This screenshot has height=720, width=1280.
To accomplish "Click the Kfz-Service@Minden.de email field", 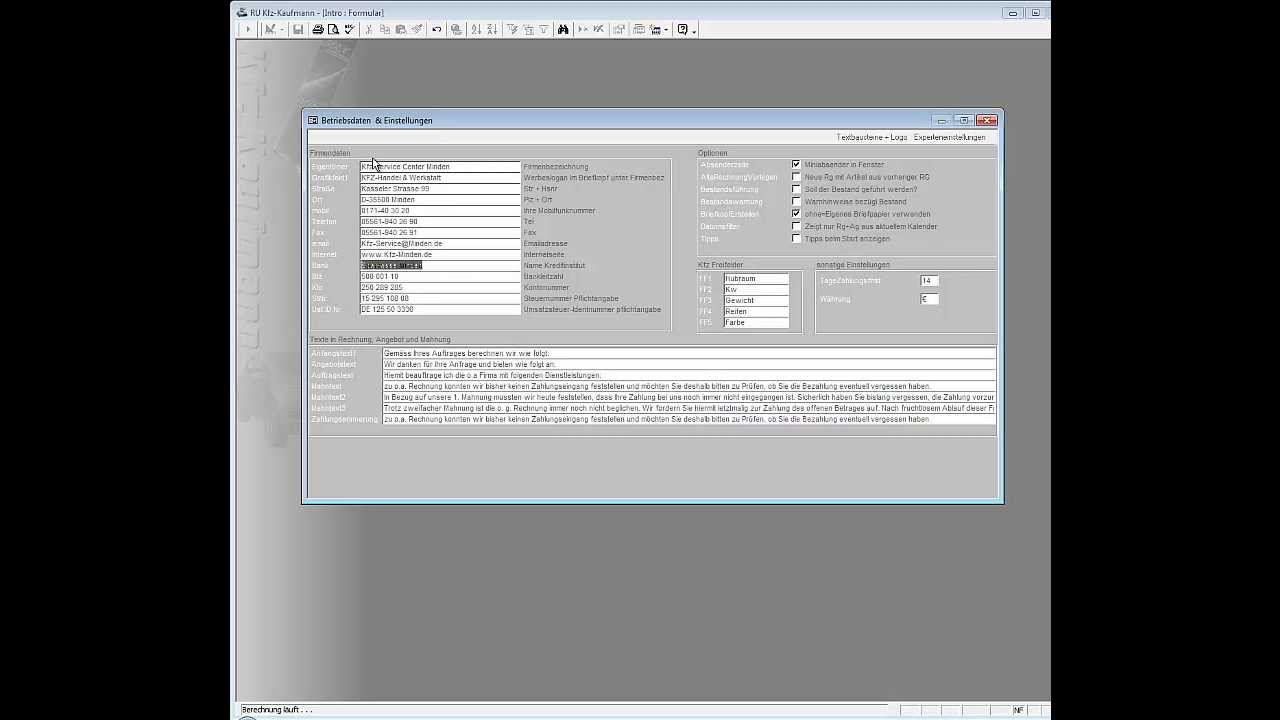I will [440, 244].
